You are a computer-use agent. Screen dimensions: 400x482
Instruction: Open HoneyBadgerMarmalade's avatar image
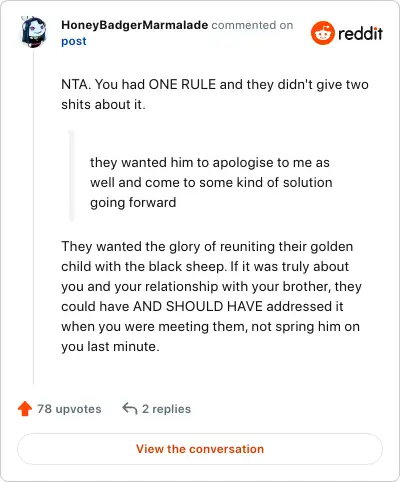33,32
